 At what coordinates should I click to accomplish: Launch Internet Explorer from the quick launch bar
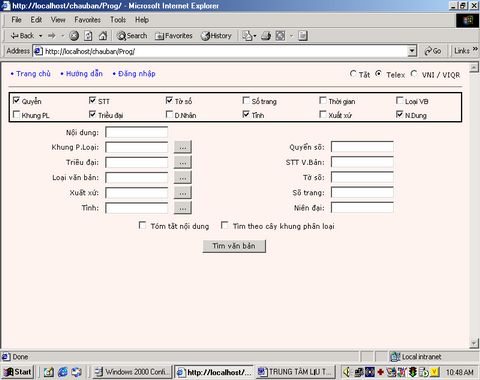[62, 372]
